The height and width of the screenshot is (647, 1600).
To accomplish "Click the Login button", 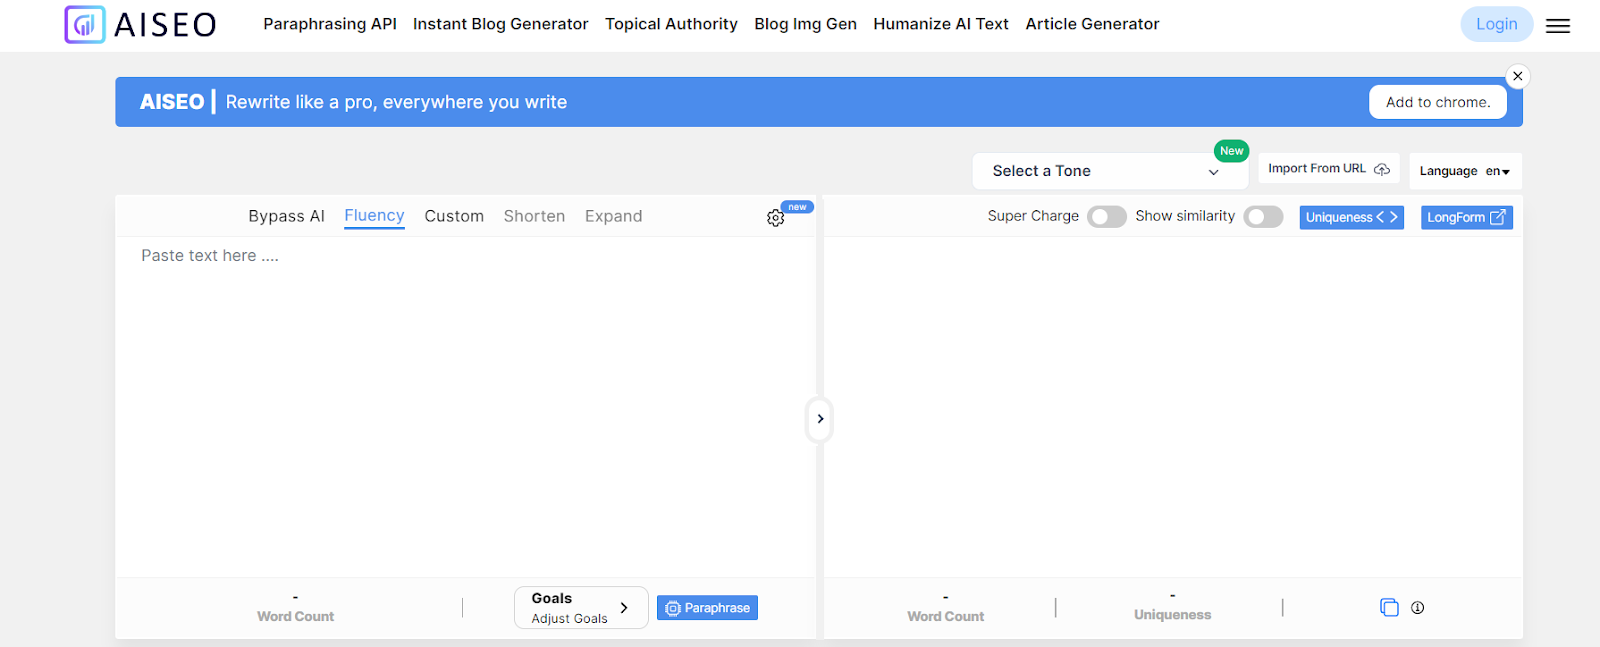I will (x=1497, y=24).
